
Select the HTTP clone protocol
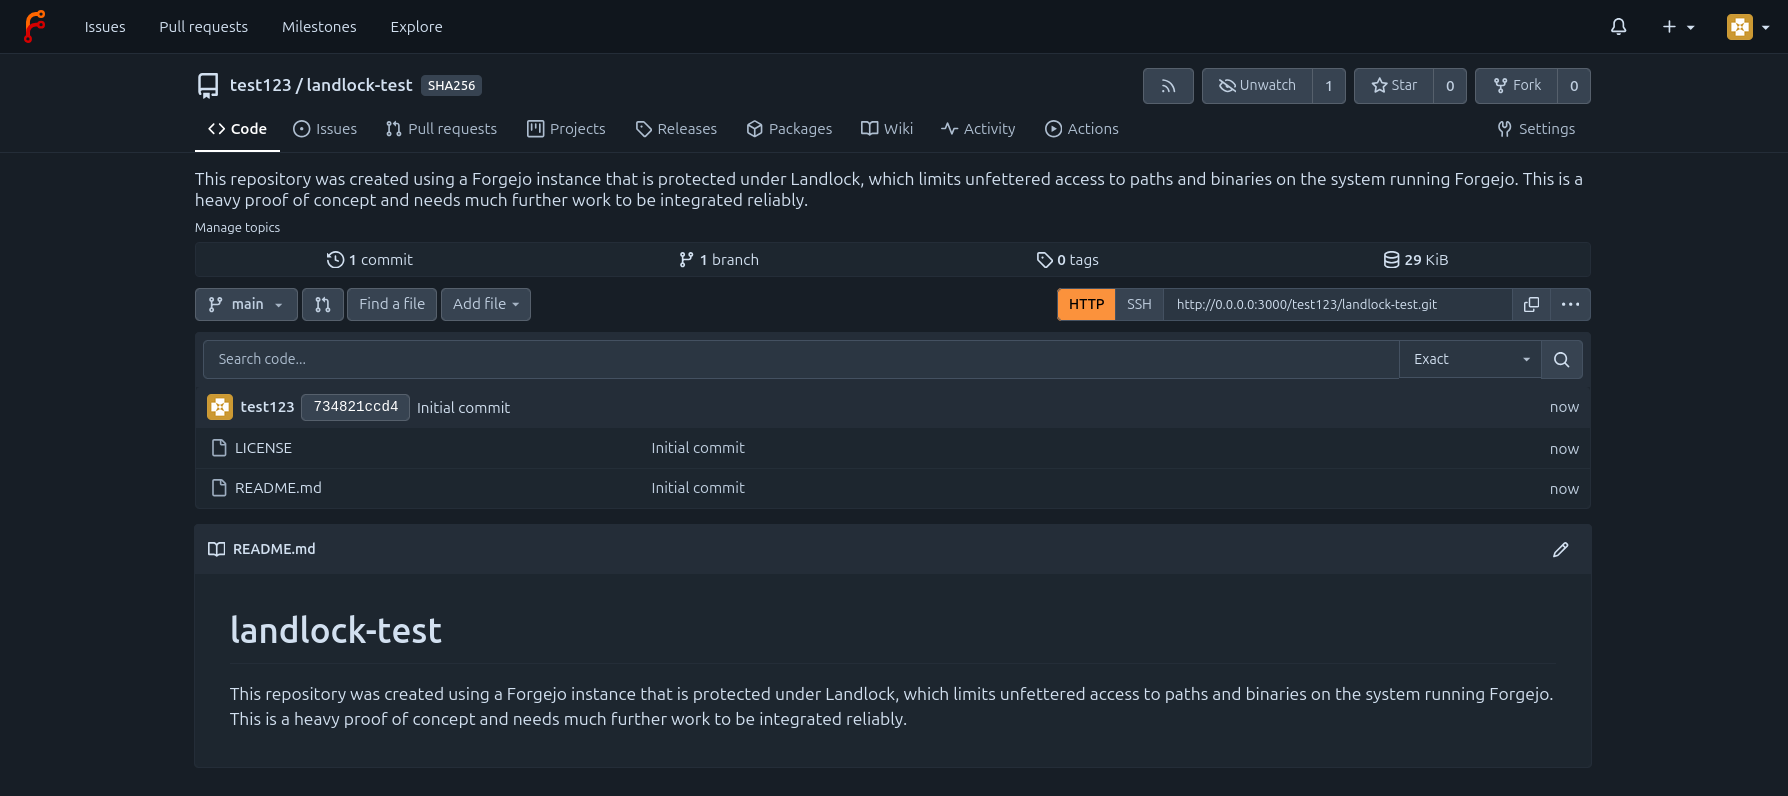pyautogui.click(x=1086, y=304)
